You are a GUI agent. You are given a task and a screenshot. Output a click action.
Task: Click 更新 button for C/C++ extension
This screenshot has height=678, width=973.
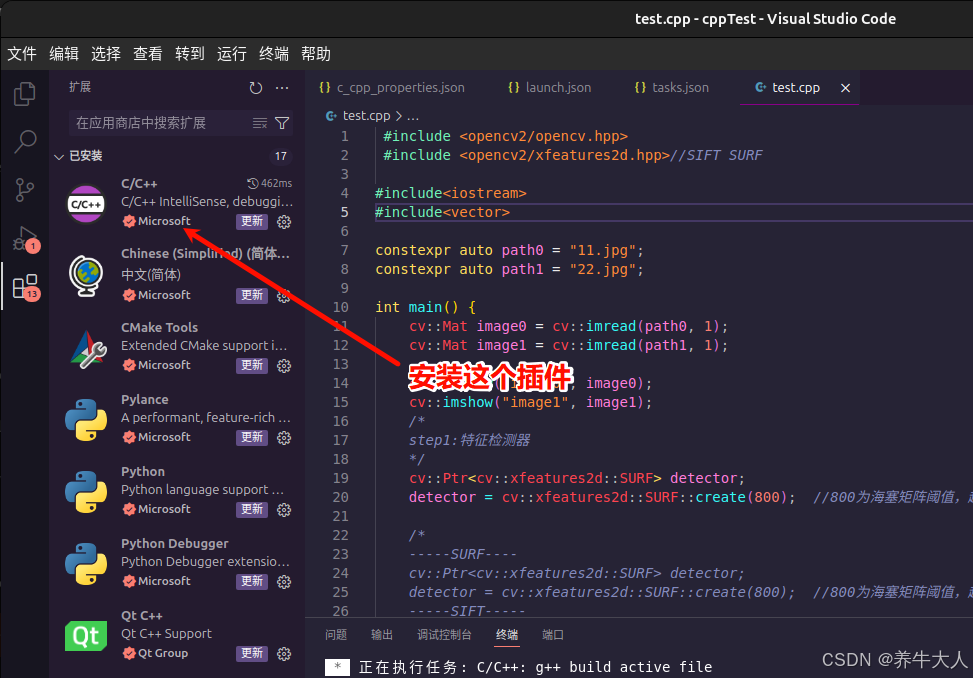[x=252, y=221]
